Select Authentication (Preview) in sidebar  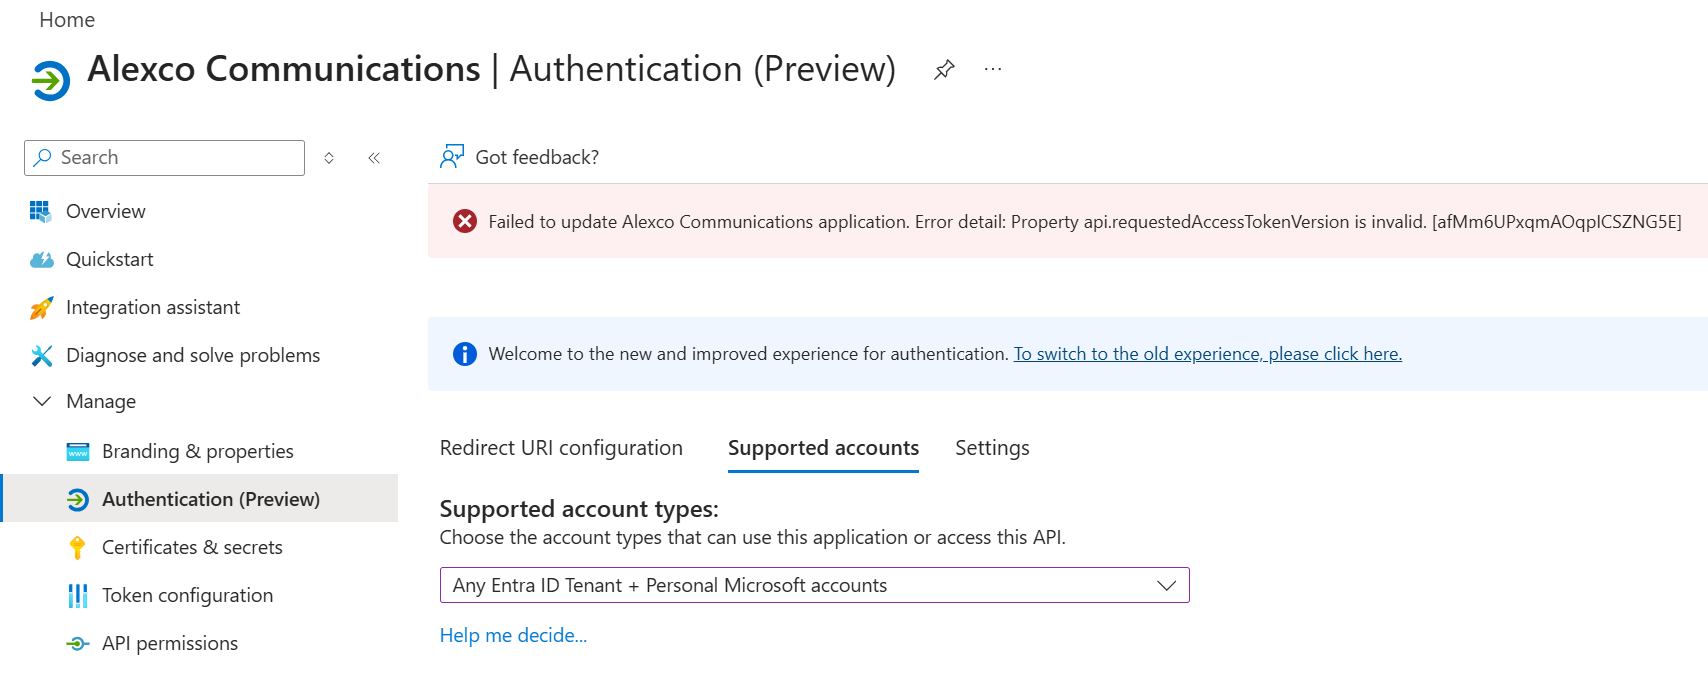pyautogui.click(x=200, y=499)
